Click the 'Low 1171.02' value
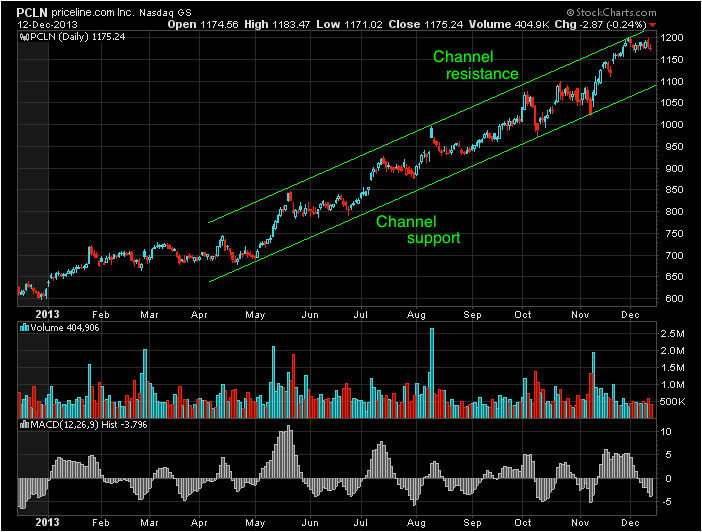The width and height of the screenshot is (702, 532). point(349,24)
